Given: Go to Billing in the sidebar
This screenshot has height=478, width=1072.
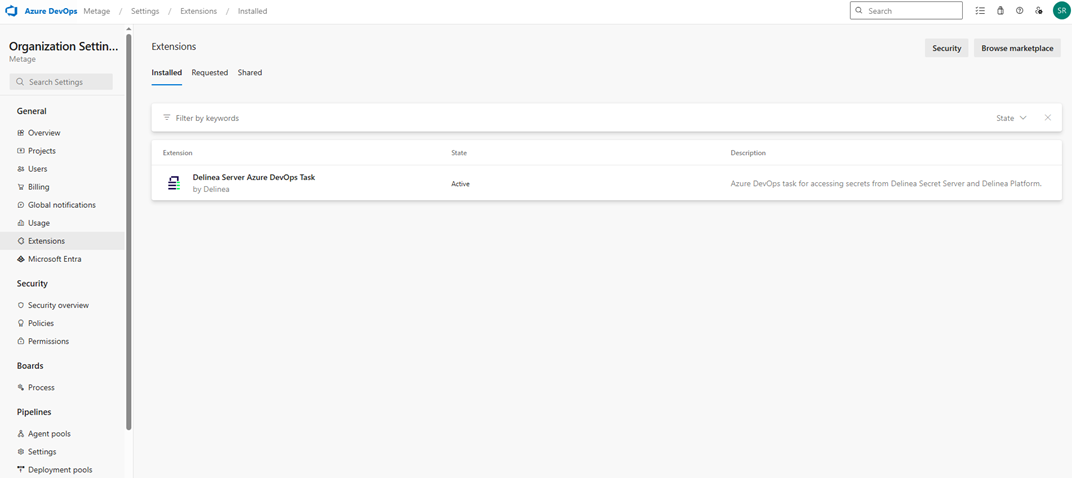Looking at the screenshot, I should click(x=39, y=187).
